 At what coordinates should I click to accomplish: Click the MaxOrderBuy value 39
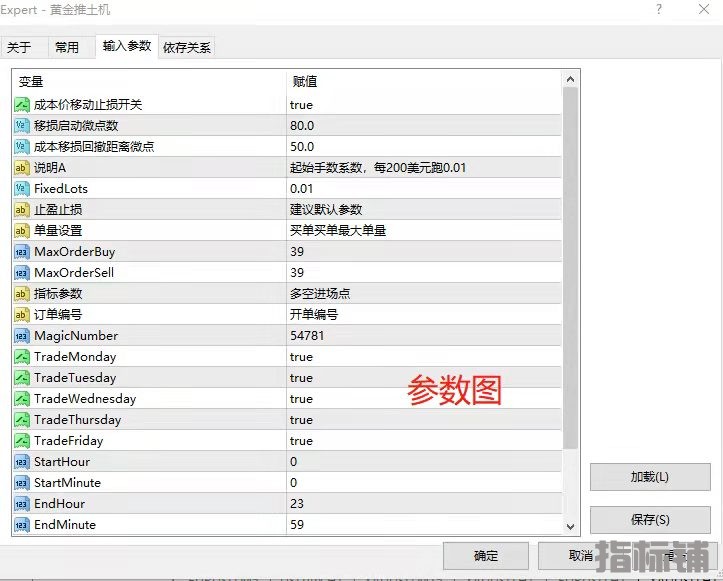[x=297, y=252]
